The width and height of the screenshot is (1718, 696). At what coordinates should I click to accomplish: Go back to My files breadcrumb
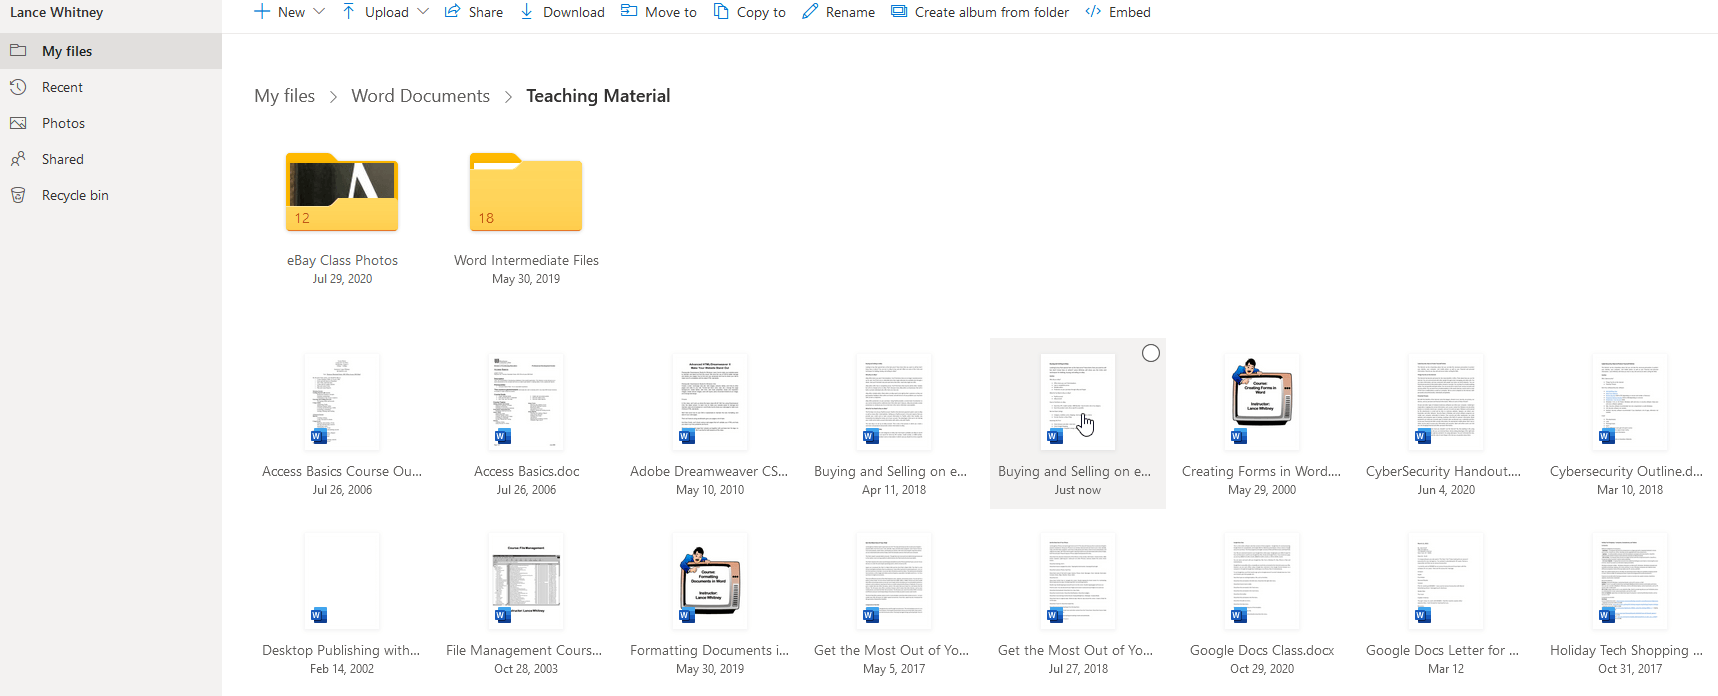284,96
